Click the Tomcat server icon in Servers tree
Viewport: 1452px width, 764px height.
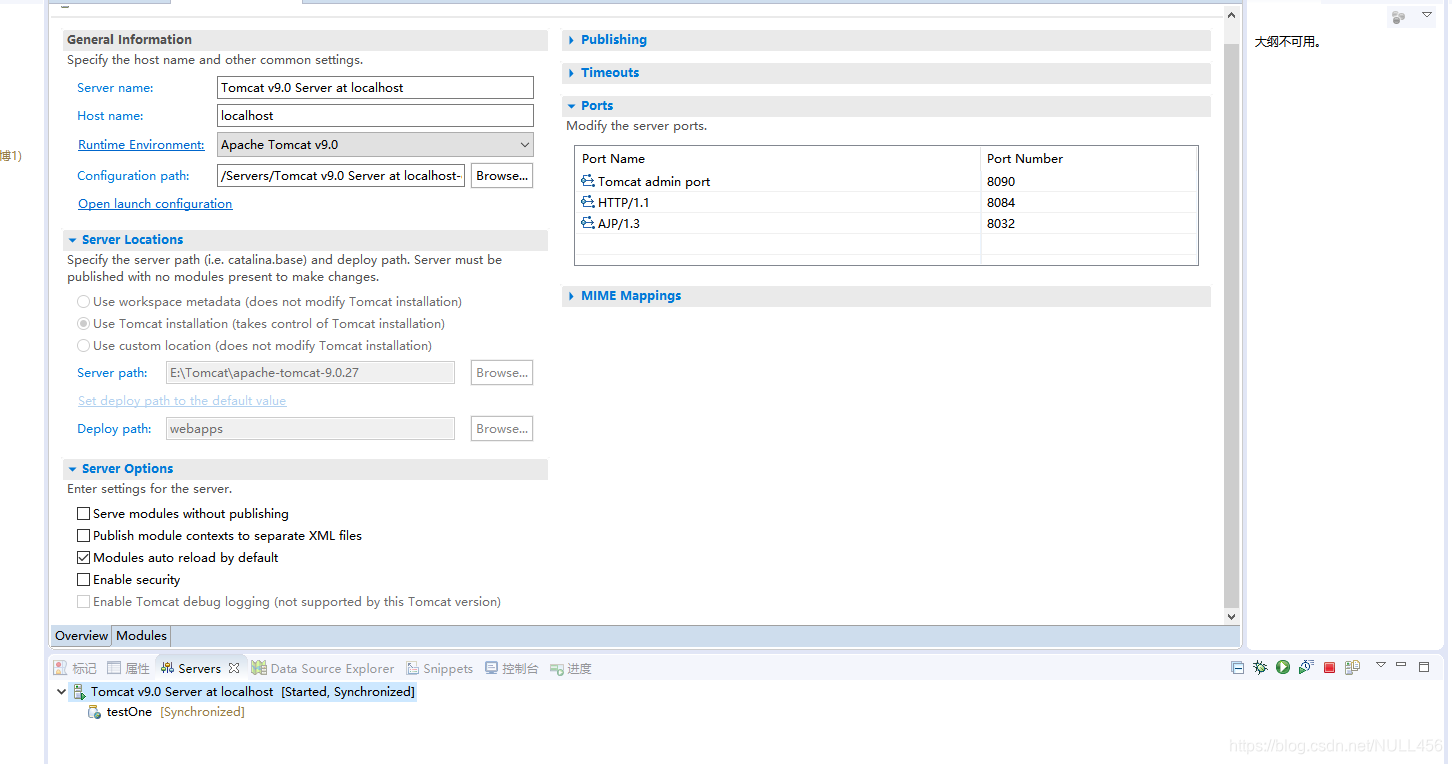[79, 692]
